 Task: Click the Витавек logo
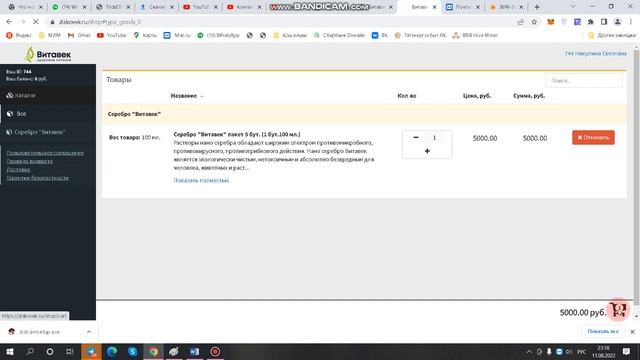48,54
